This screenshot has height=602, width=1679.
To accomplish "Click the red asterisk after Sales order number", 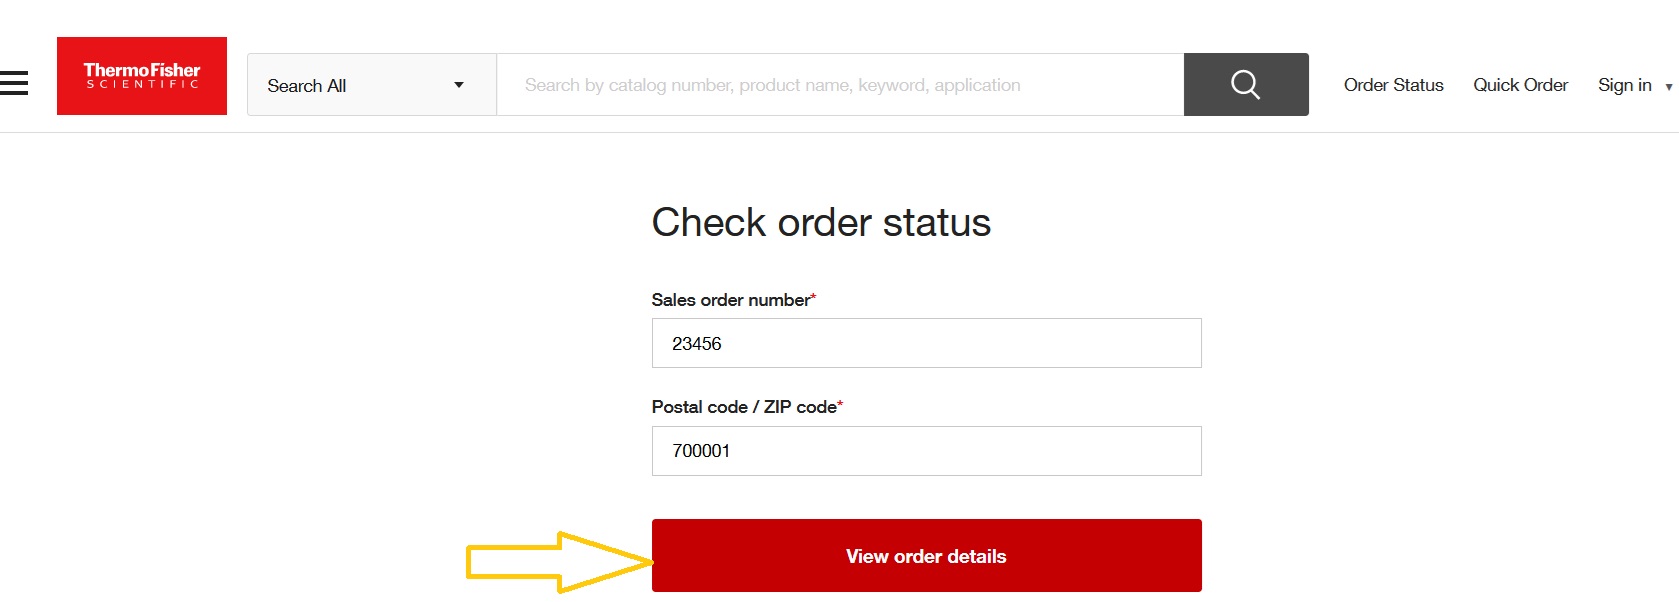I will point(813,297).
